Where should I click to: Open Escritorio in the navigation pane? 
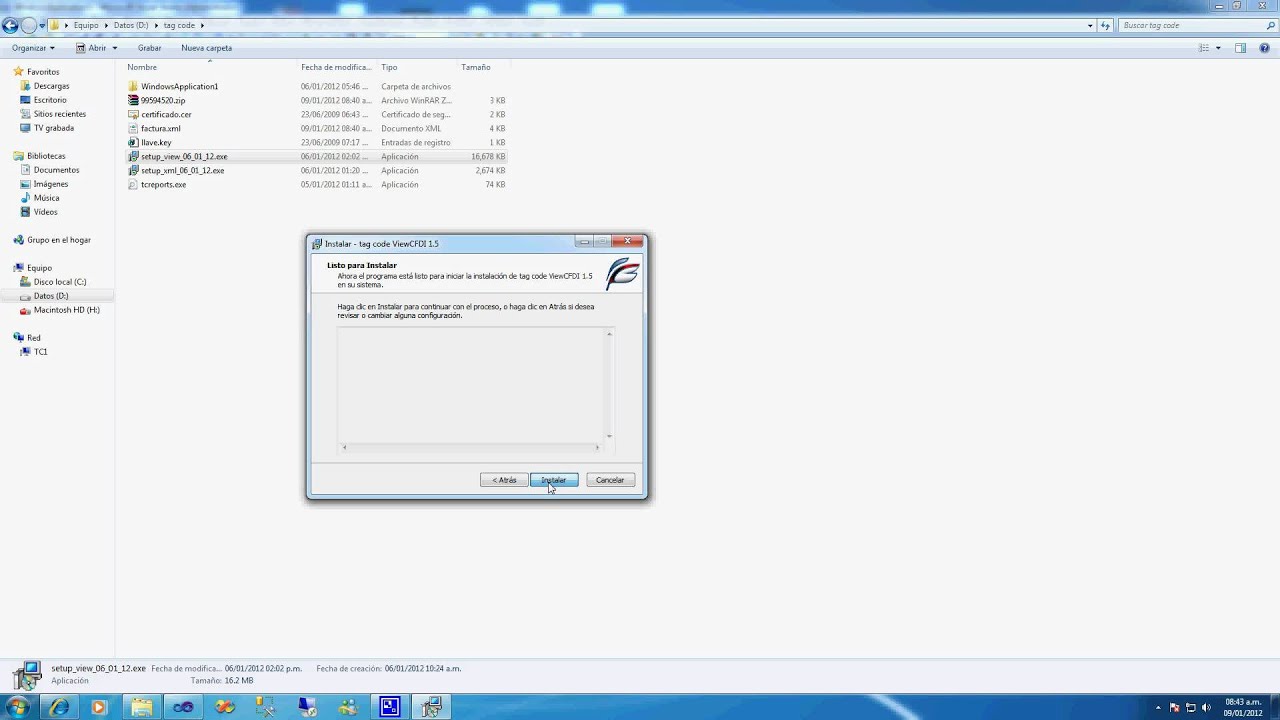[x=50, y=100]
